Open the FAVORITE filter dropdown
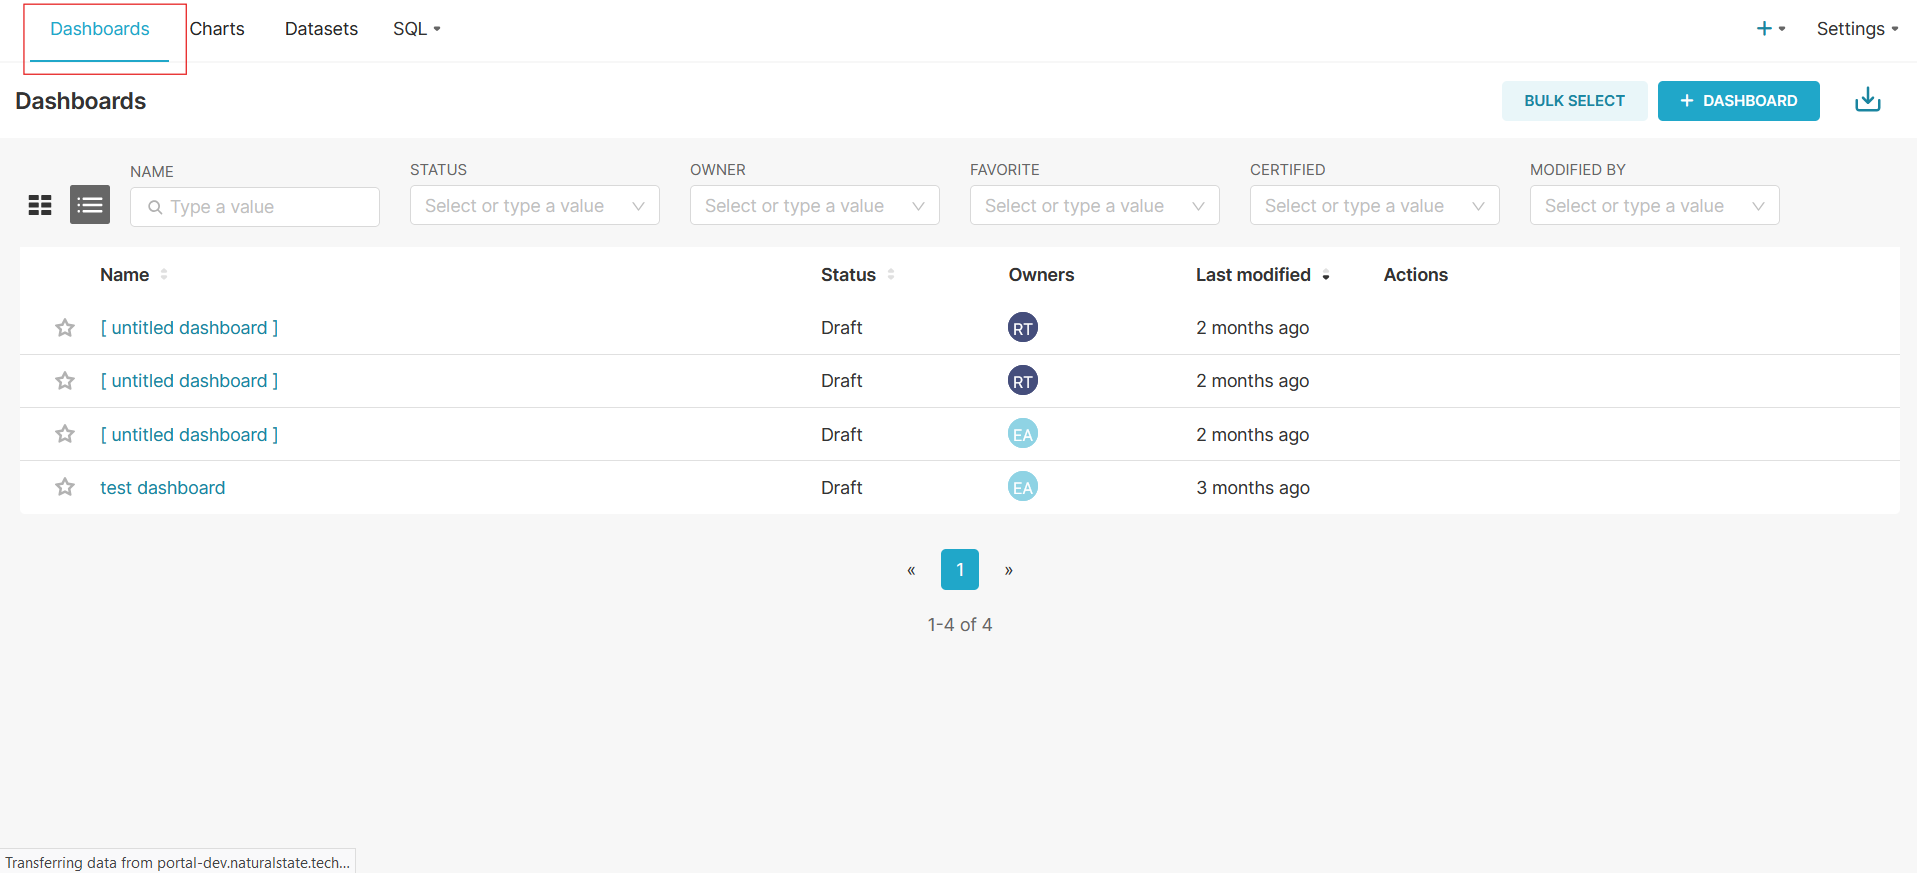This screenshot has height=873, width=1917. 1095,205
